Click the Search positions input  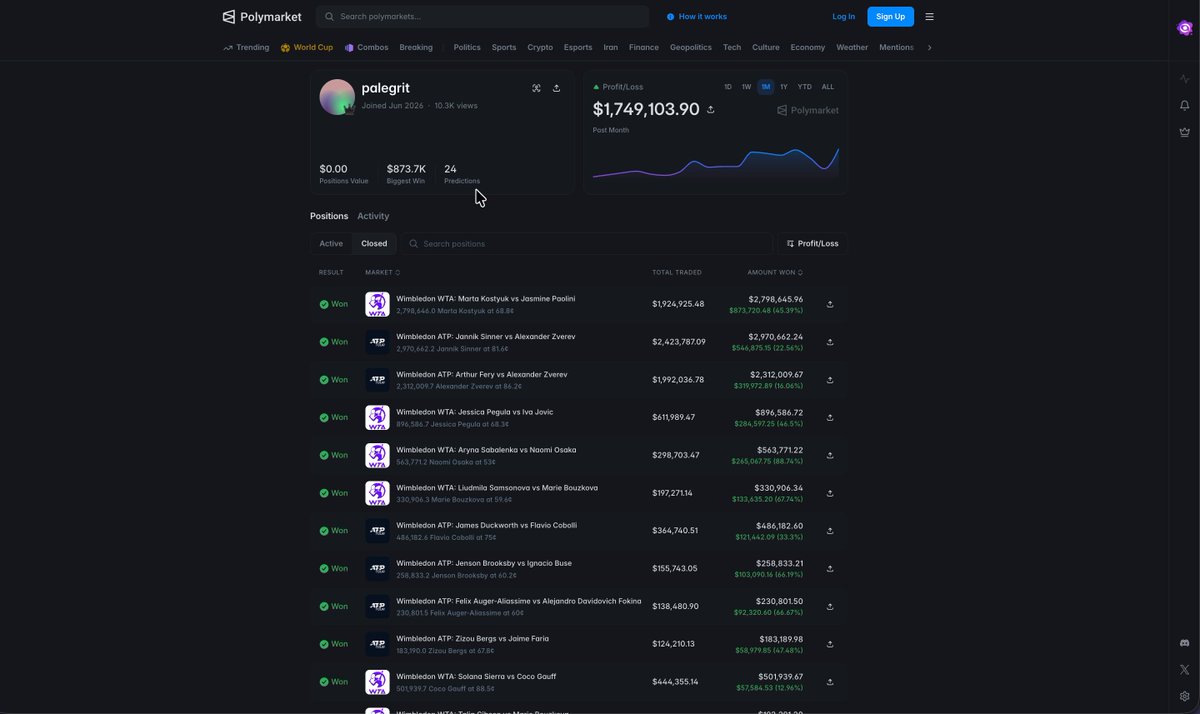(x=587, y=244)
